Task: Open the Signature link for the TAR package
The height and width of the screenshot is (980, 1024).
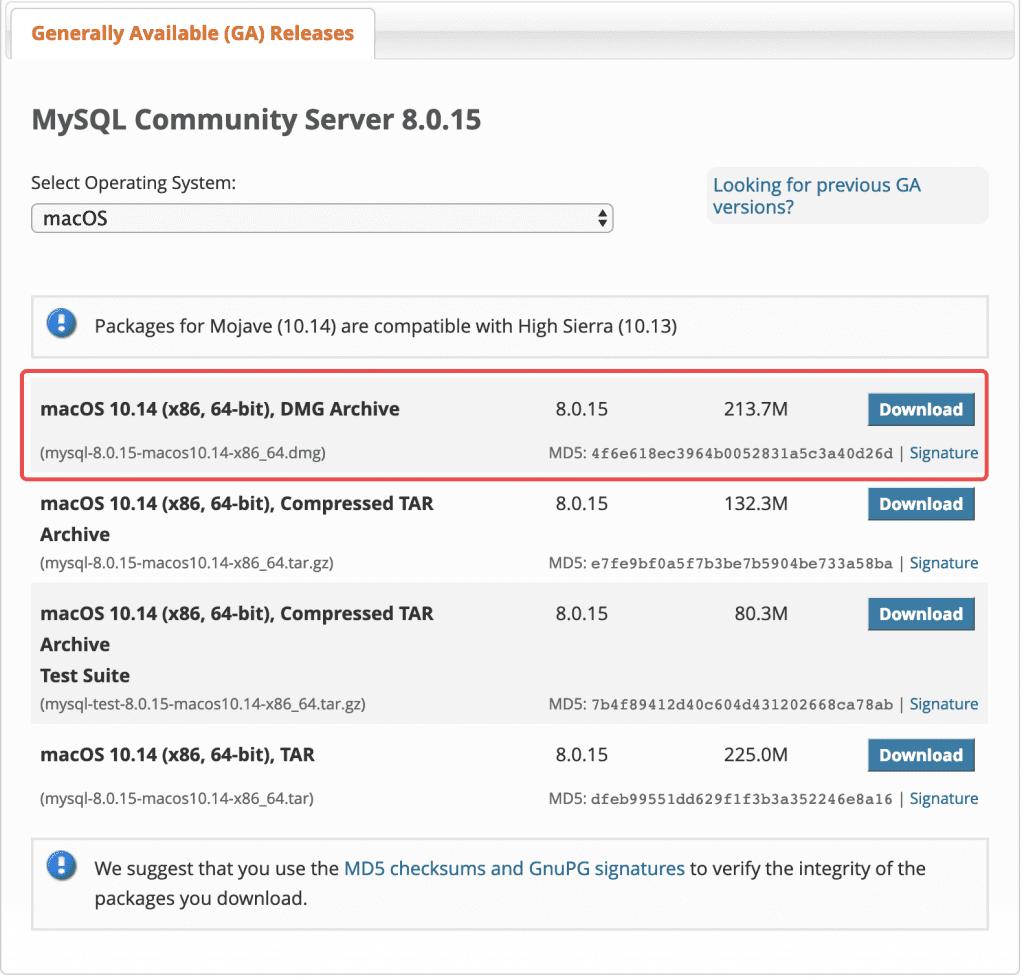Action: 943,798
